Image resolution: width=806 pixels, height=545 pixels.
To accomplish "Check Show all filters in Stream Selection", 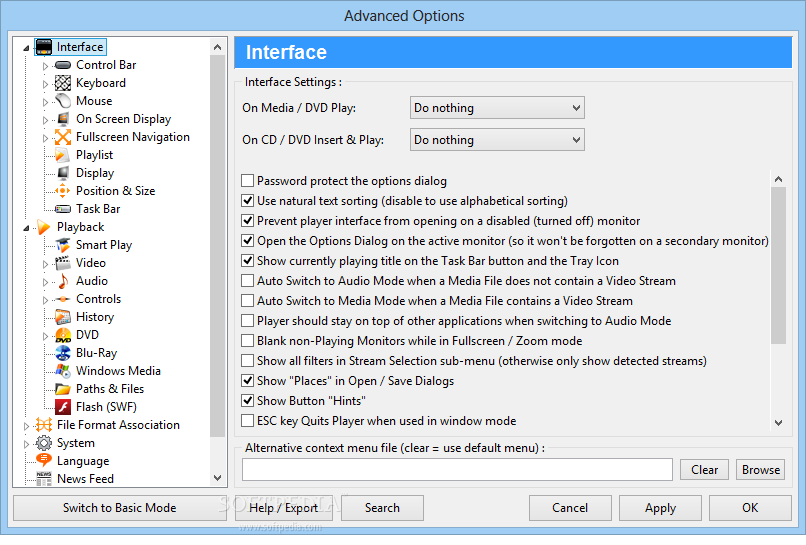I will 248,361.
